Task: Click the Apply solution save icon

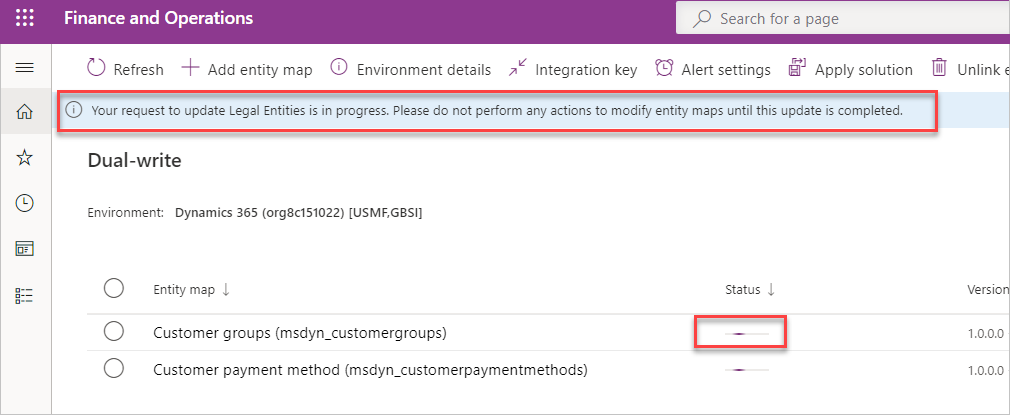Action: click(x=797, y=68)
